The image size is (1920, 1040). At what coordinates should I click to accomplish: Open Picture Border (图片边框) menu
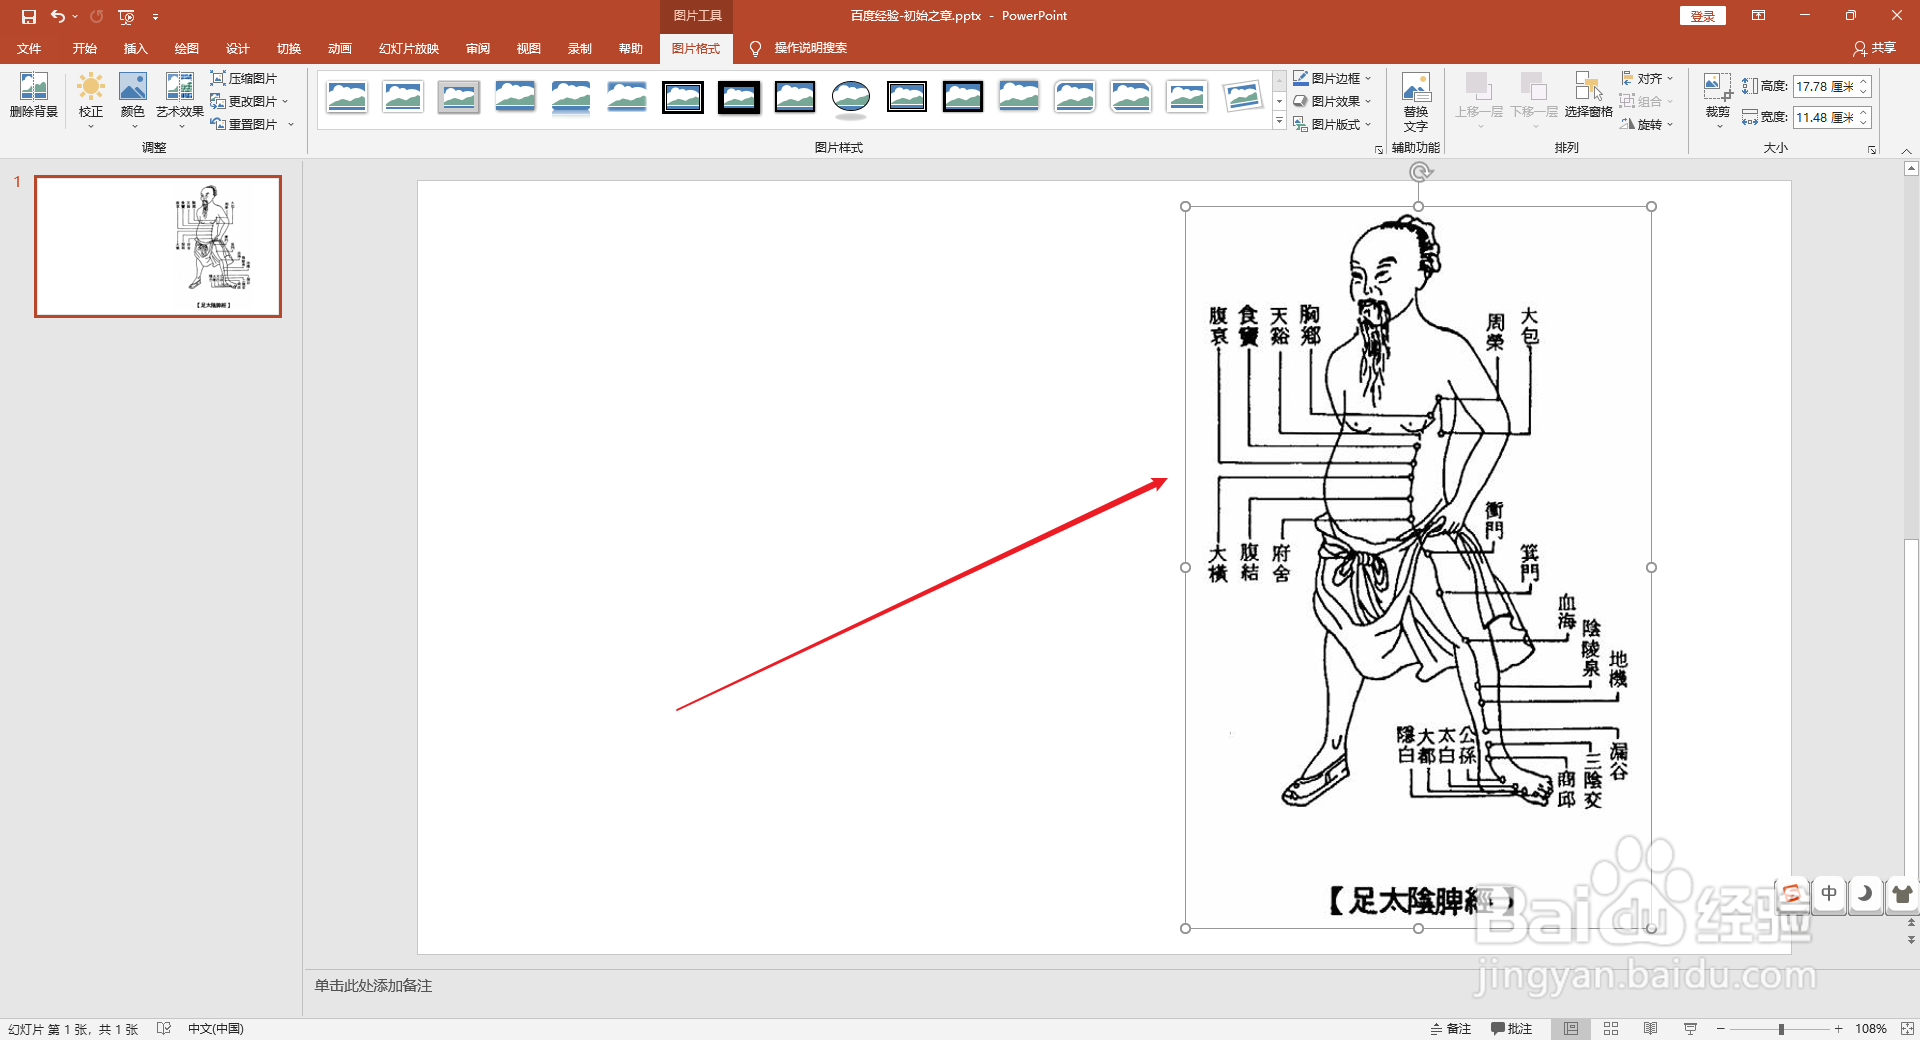pyautogui.click(x=1332, y=78)
